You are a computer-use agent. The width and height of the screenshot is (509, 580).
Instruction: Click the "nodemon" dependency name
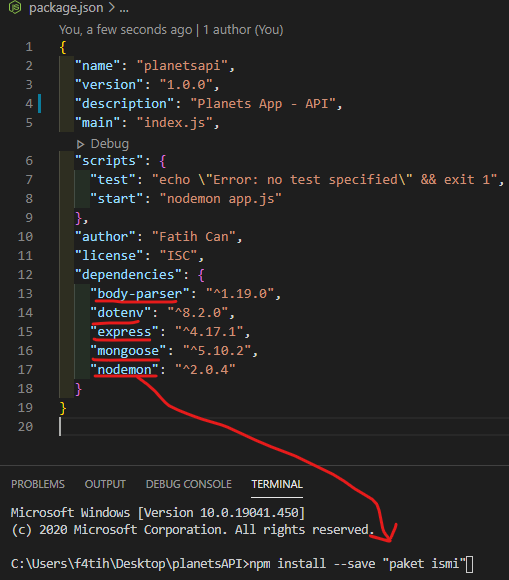click(124, 370)
